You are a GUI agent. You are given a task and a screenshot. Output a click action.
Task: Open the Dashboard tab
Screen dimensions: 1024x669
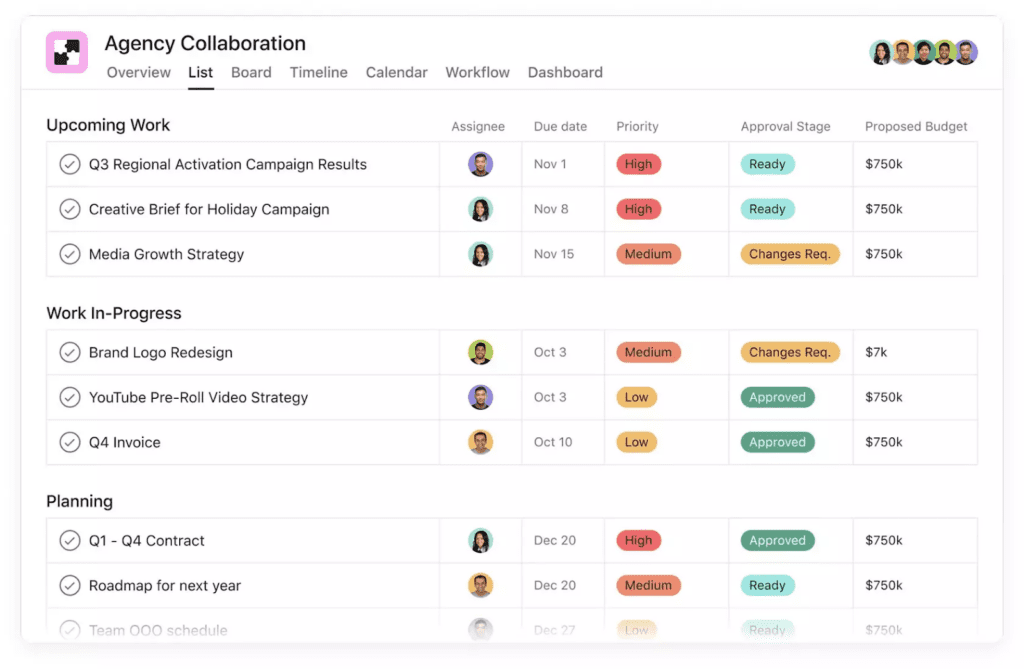pyautogui.click(x=565, y=72)
